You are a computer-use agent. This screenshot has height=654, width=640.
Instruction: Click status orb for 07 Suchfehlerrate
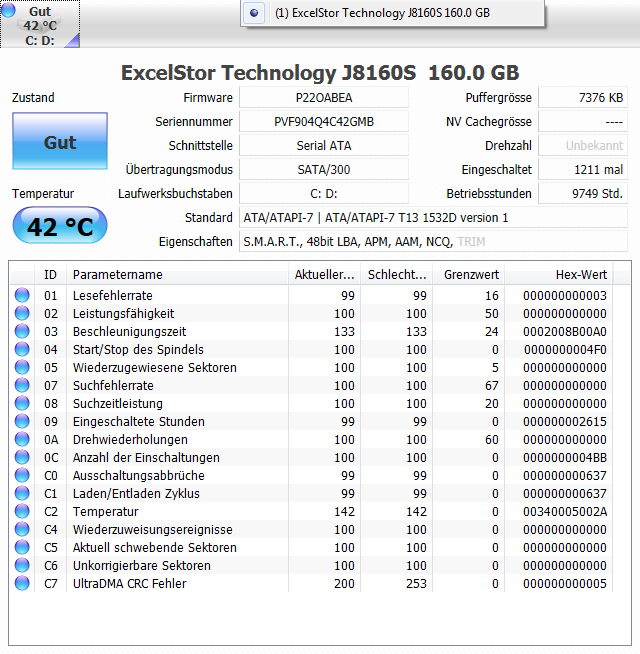pos(22,385)
